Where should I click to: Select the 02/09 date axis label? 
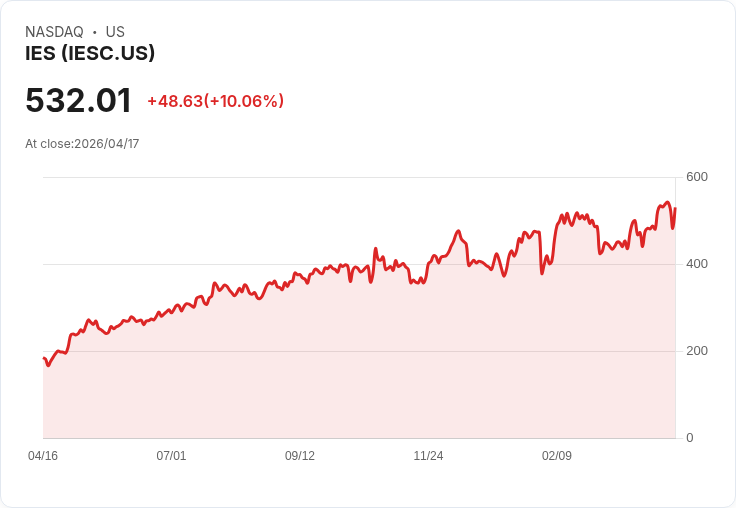[557, 455]
